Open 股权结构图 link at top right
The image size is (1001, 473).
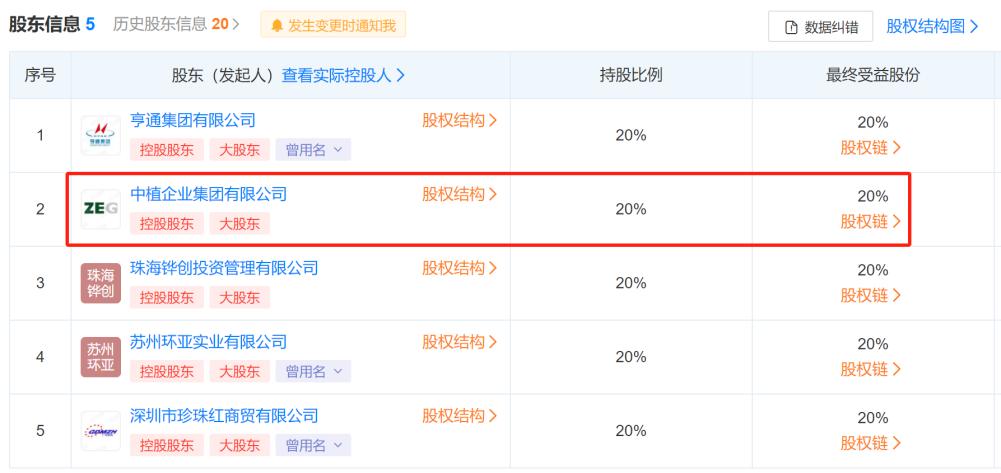932,25
